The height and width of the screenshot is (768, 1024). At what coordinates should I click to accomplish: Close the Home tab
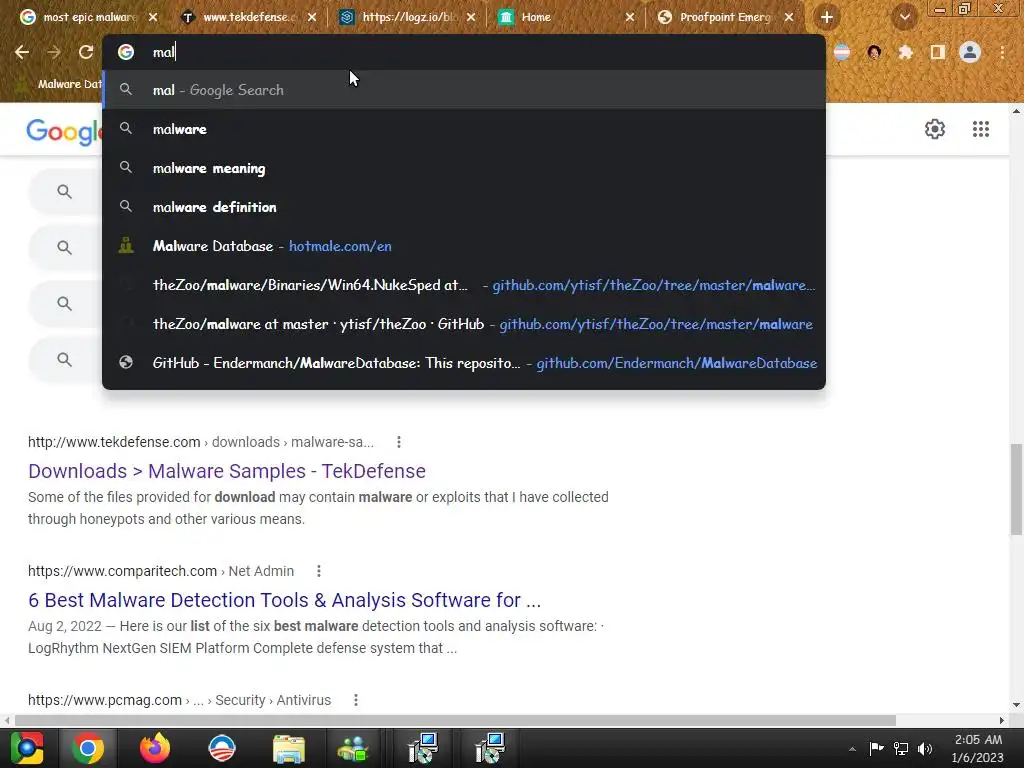tap(630, 18)
